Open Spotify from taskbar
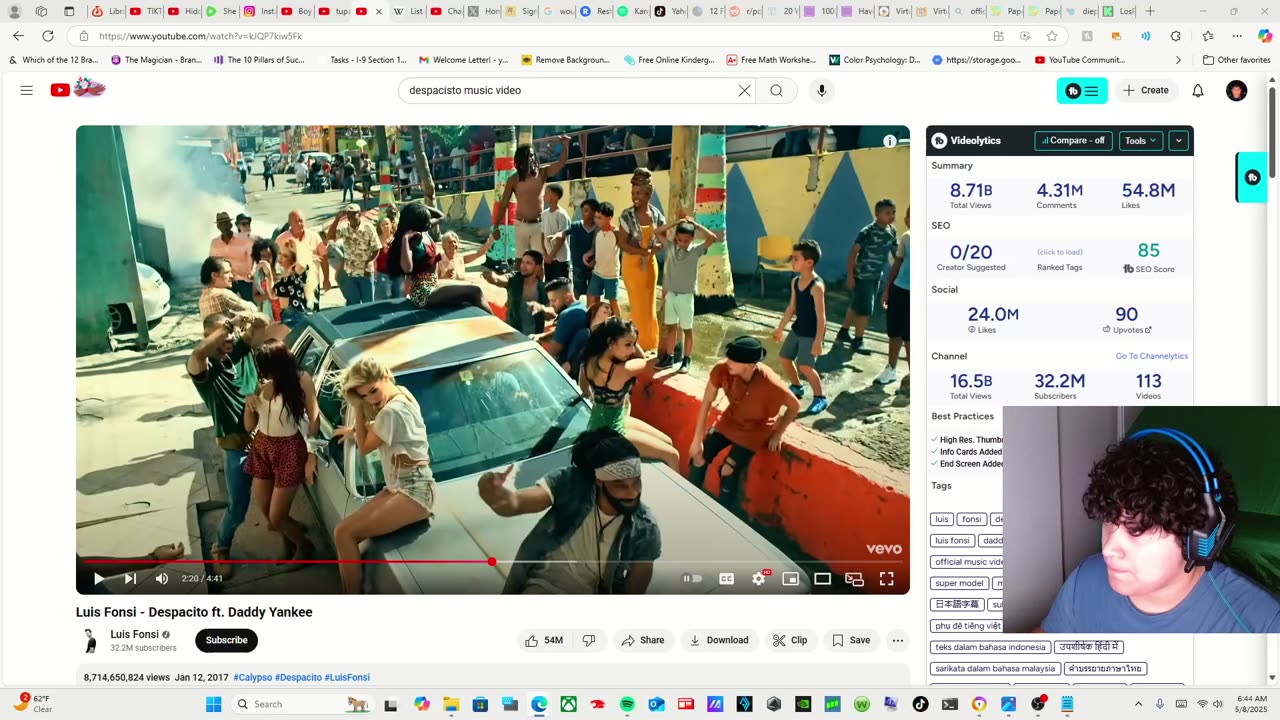Screen dimensions: 1280x720 [627, 704]
